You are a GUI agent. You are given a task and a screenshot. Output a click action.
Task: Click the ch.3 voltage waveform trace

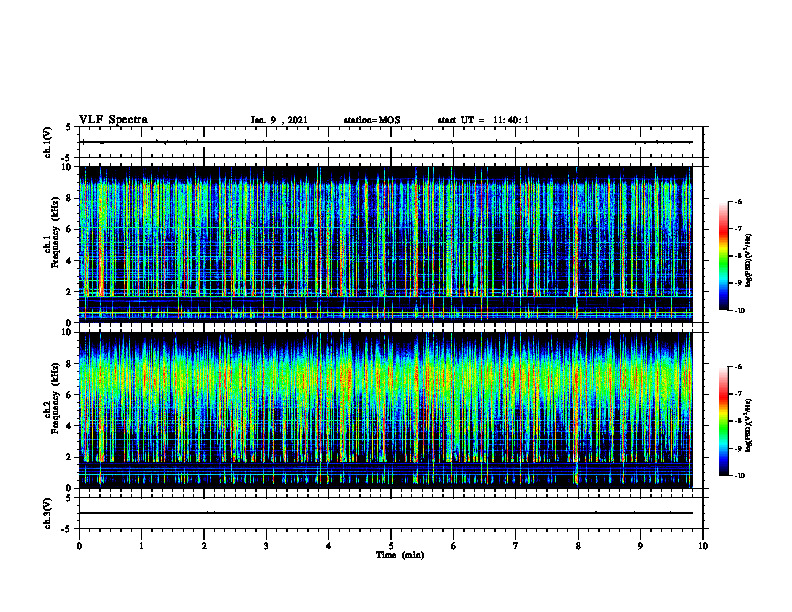coord(386,513)
